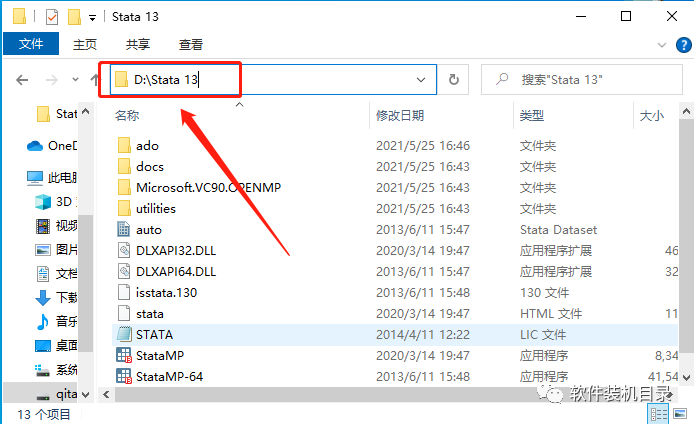This screenshot has height=424, width=694.
Task: Click the StataMP-64 application icon
Action: [x=124, y=376]
